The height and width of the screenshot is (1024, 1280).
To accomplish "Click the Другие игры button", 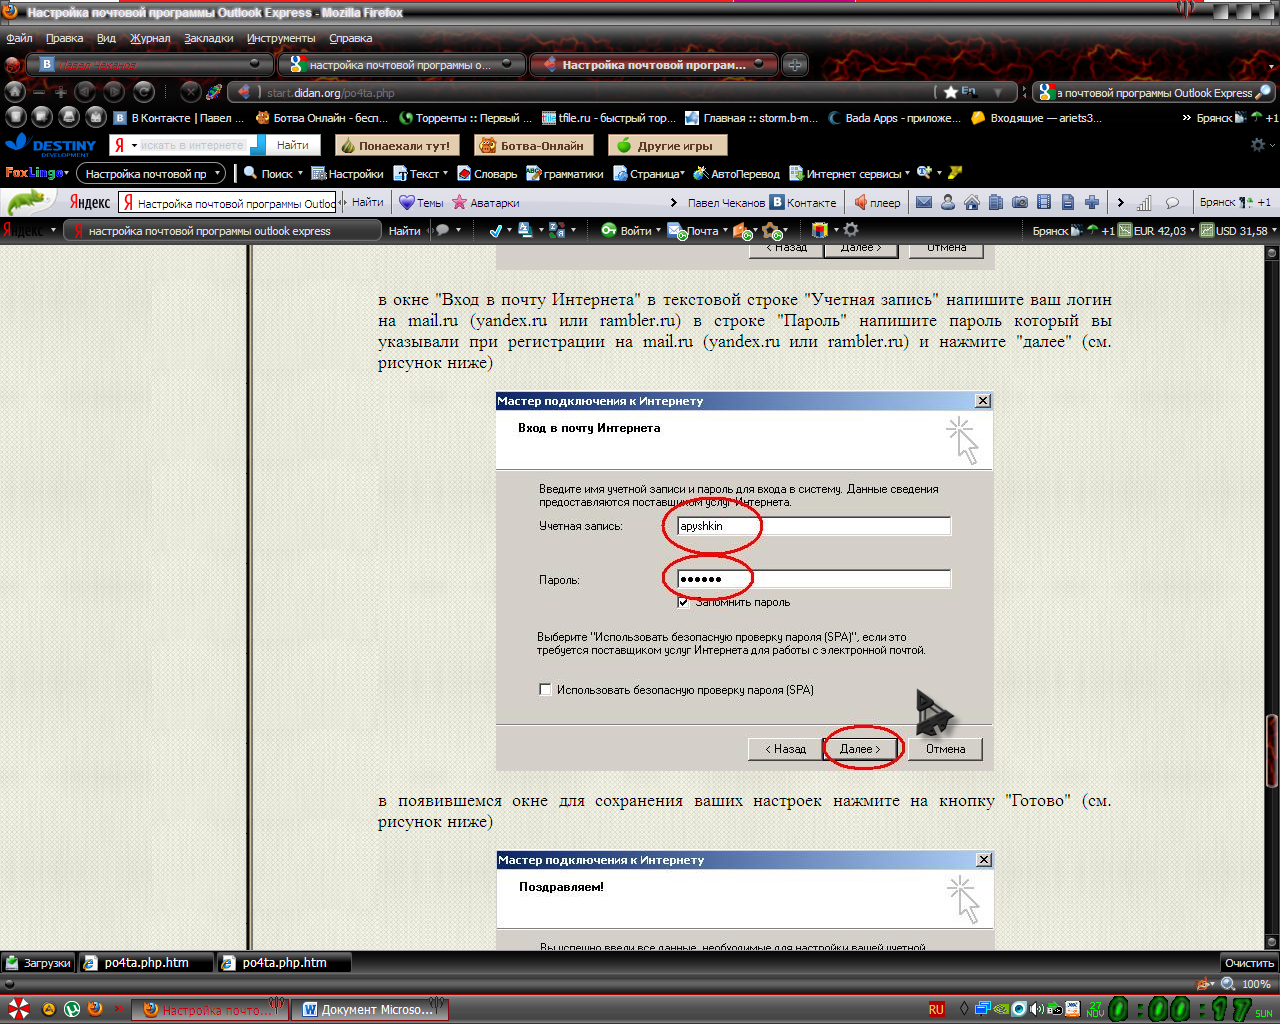I will coord(666,145).
